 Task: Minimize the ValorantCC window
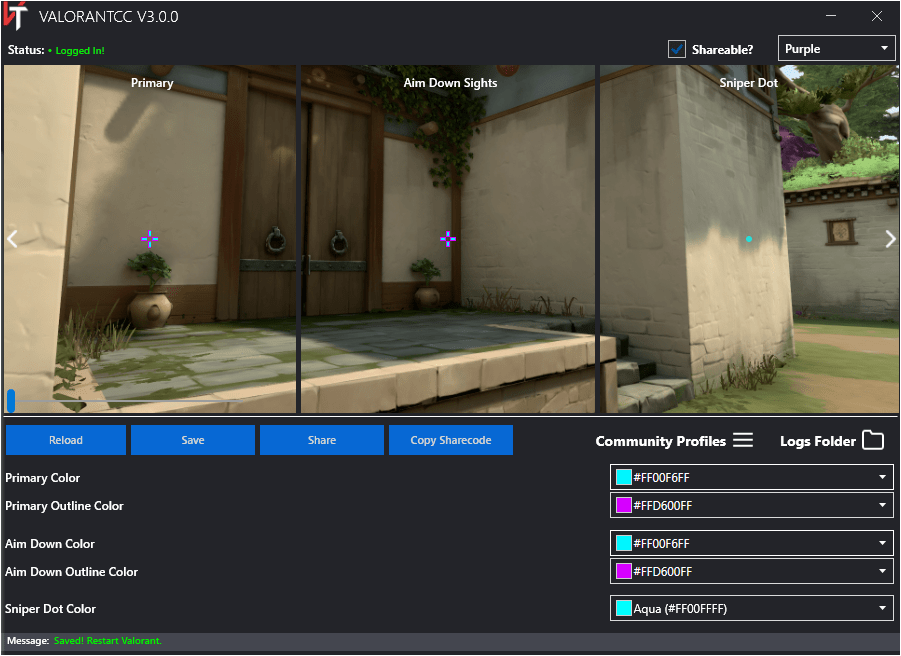tap(830, 16)
